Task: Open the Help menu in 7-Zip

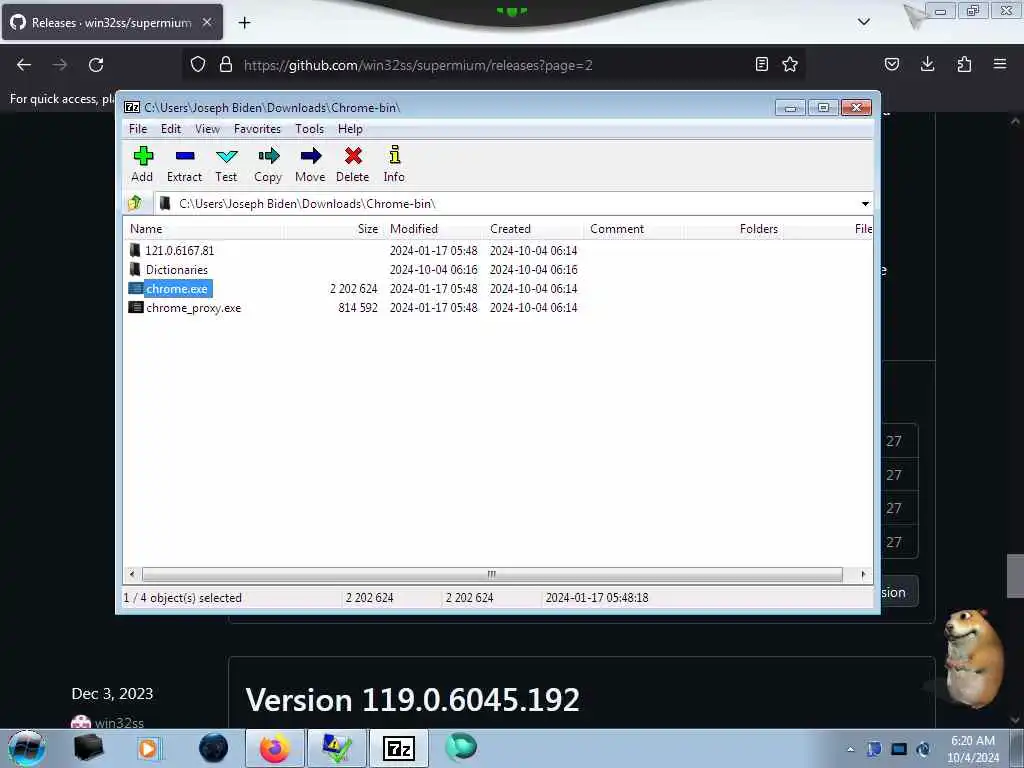Action: tap(350, 129)
